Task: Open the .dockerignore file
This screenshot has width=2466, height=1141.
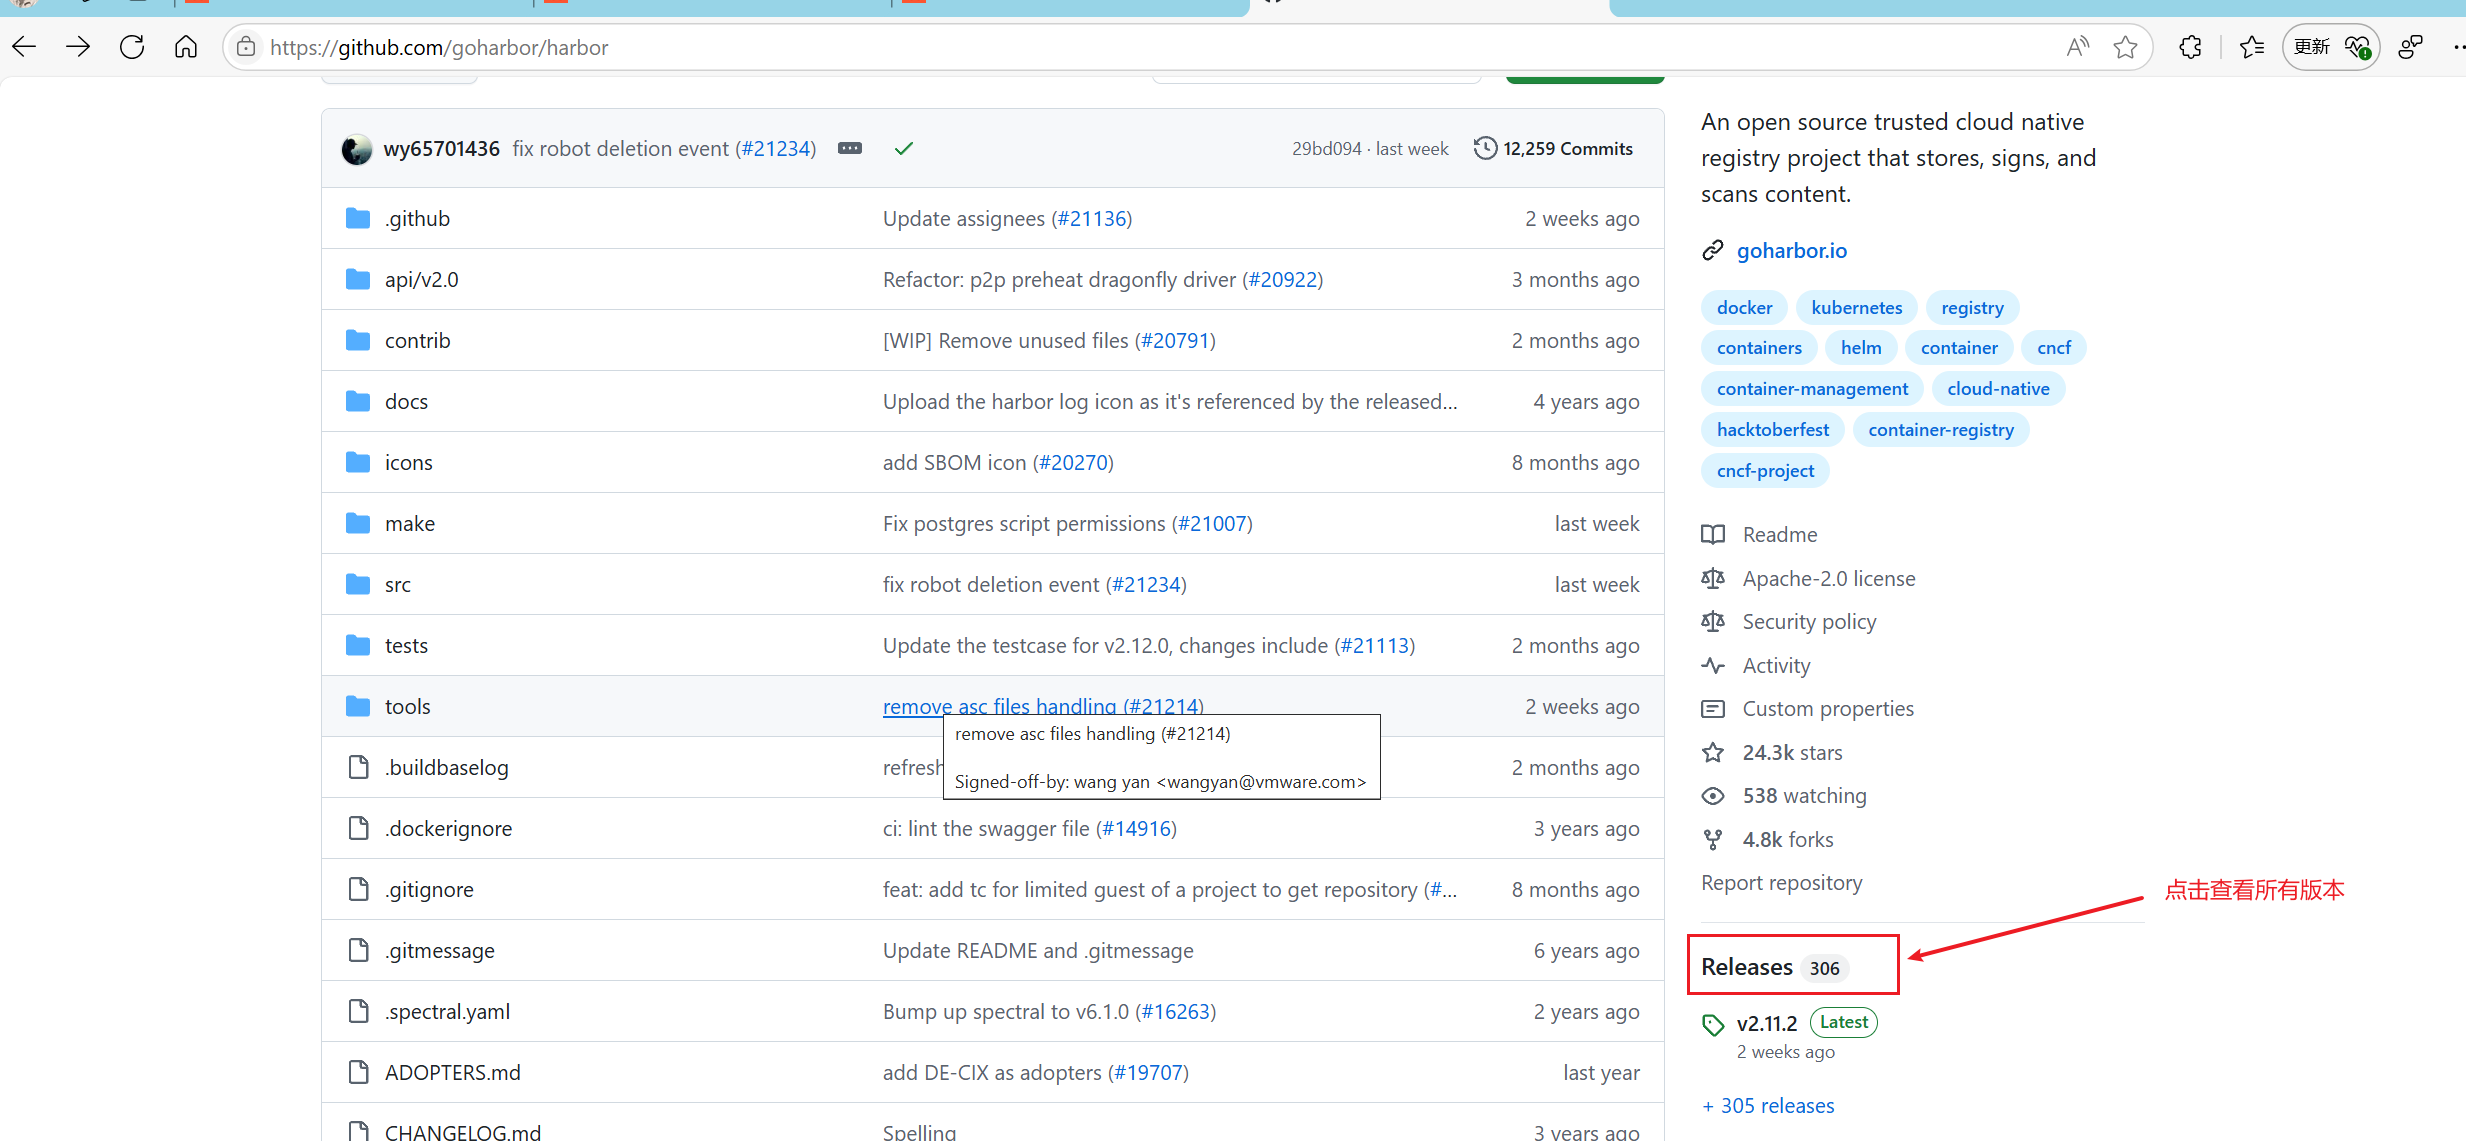Action: [449, 829]
